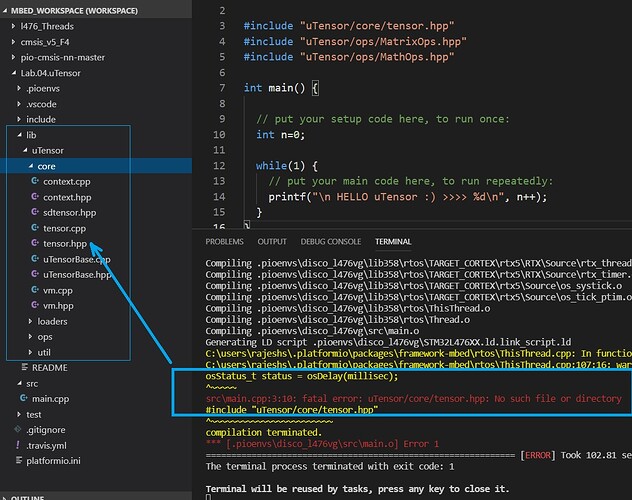Collapse the uTensor folder in lib
Screen dimensions: 632x500
25,150
